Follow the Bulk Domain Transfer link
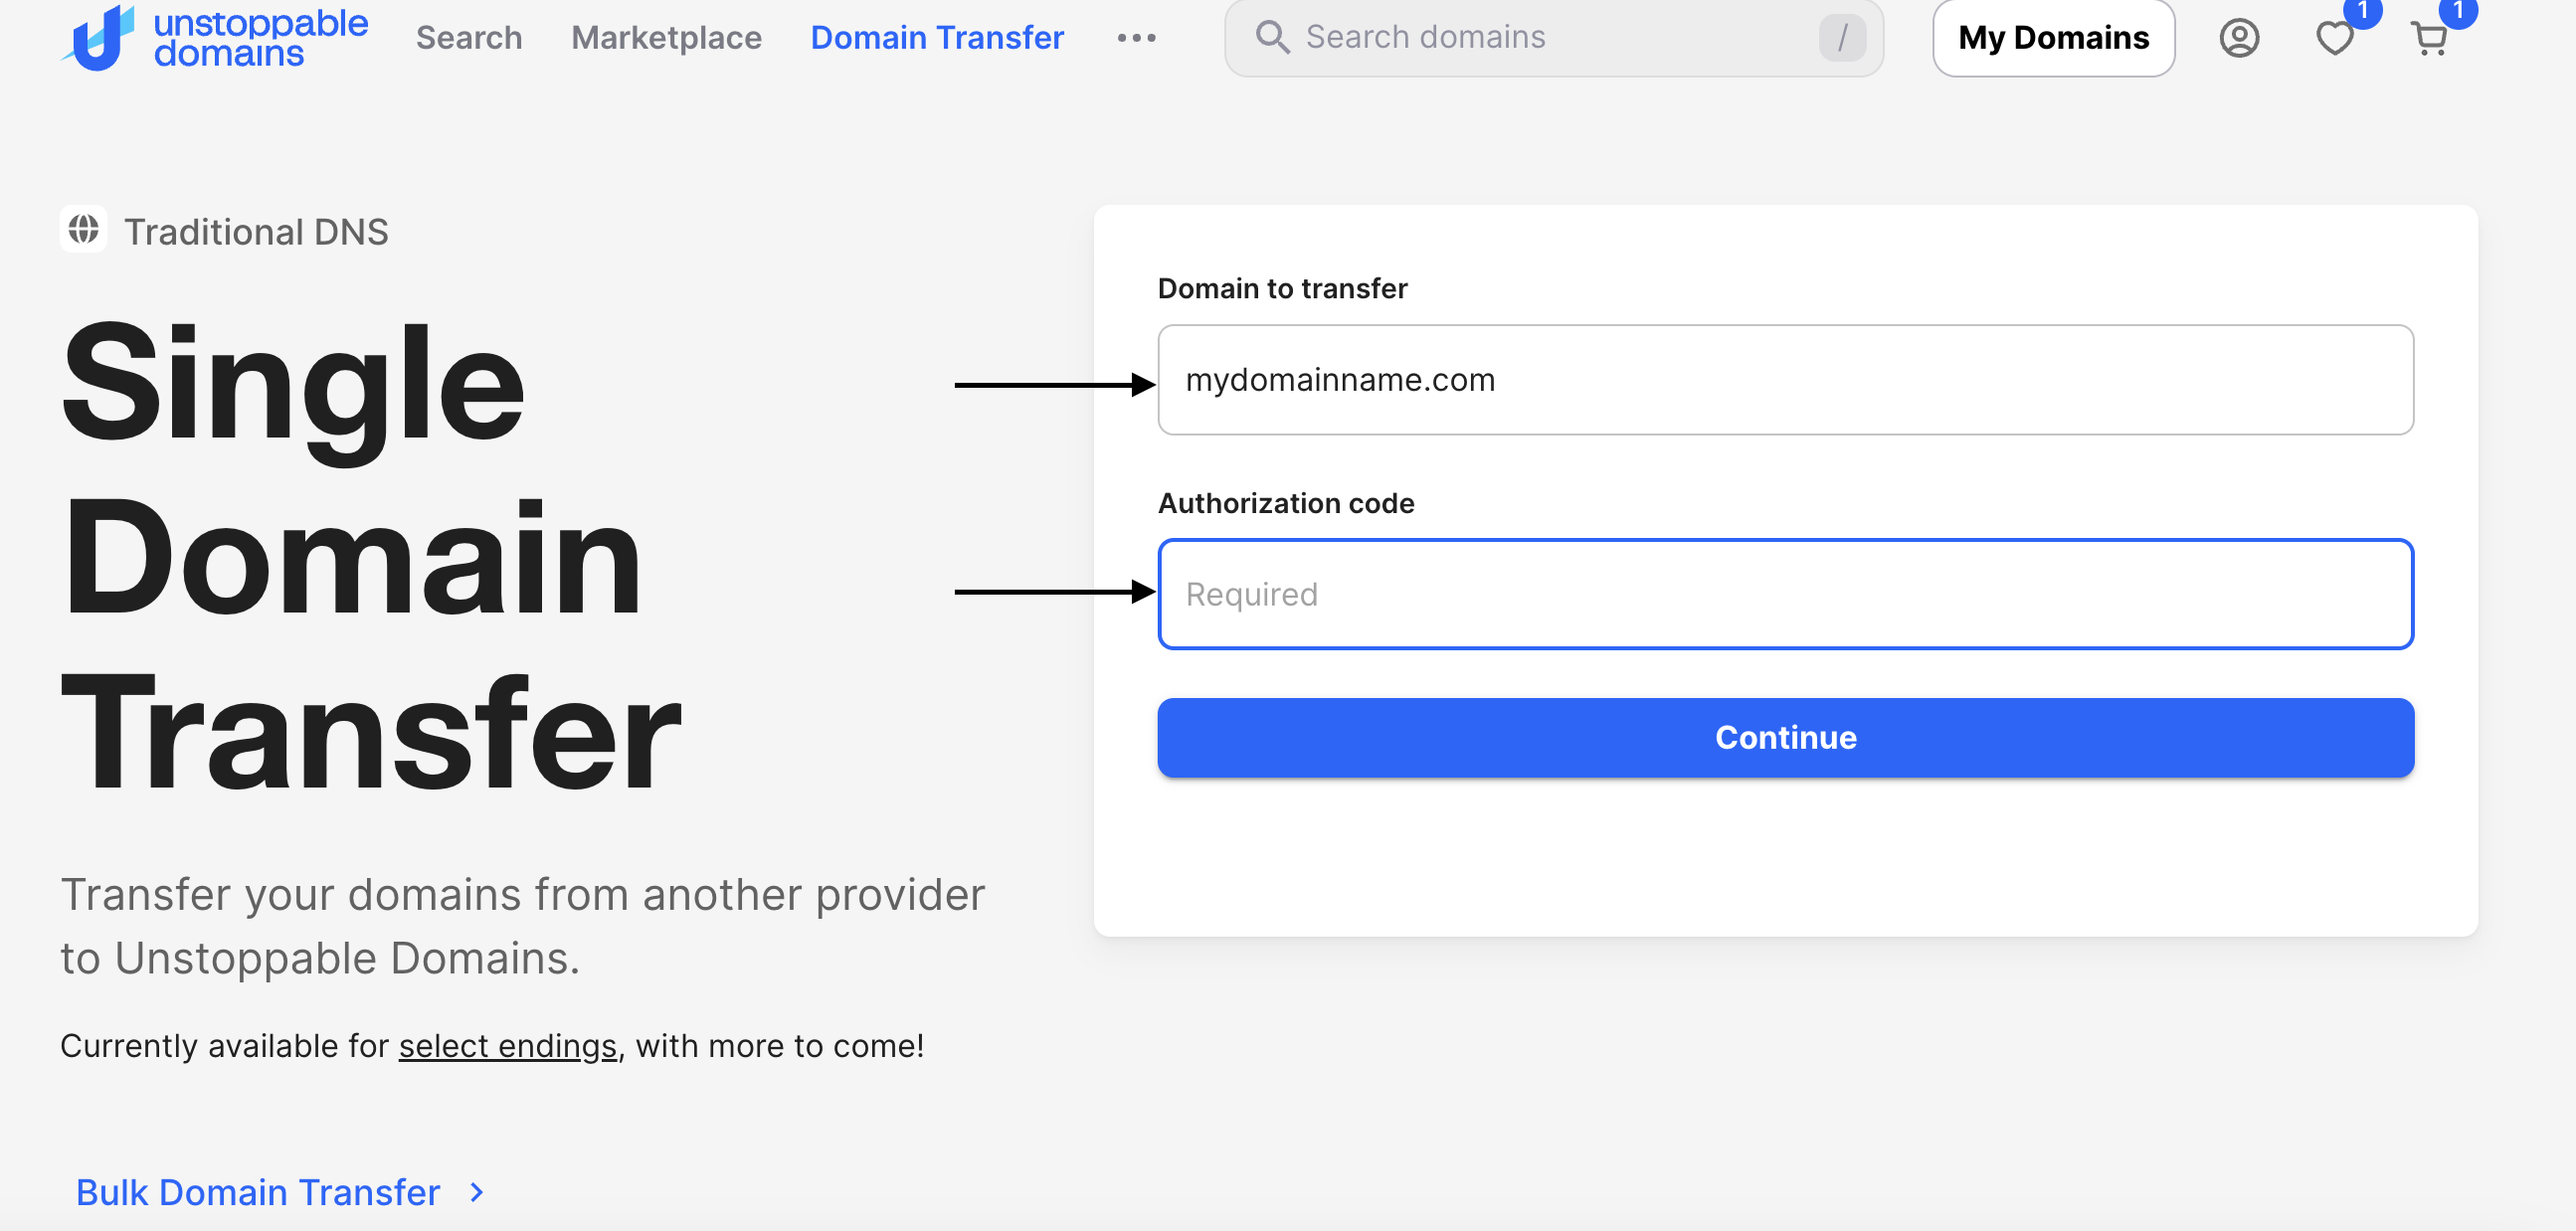2576x1231 pixels. (258, 1192)
